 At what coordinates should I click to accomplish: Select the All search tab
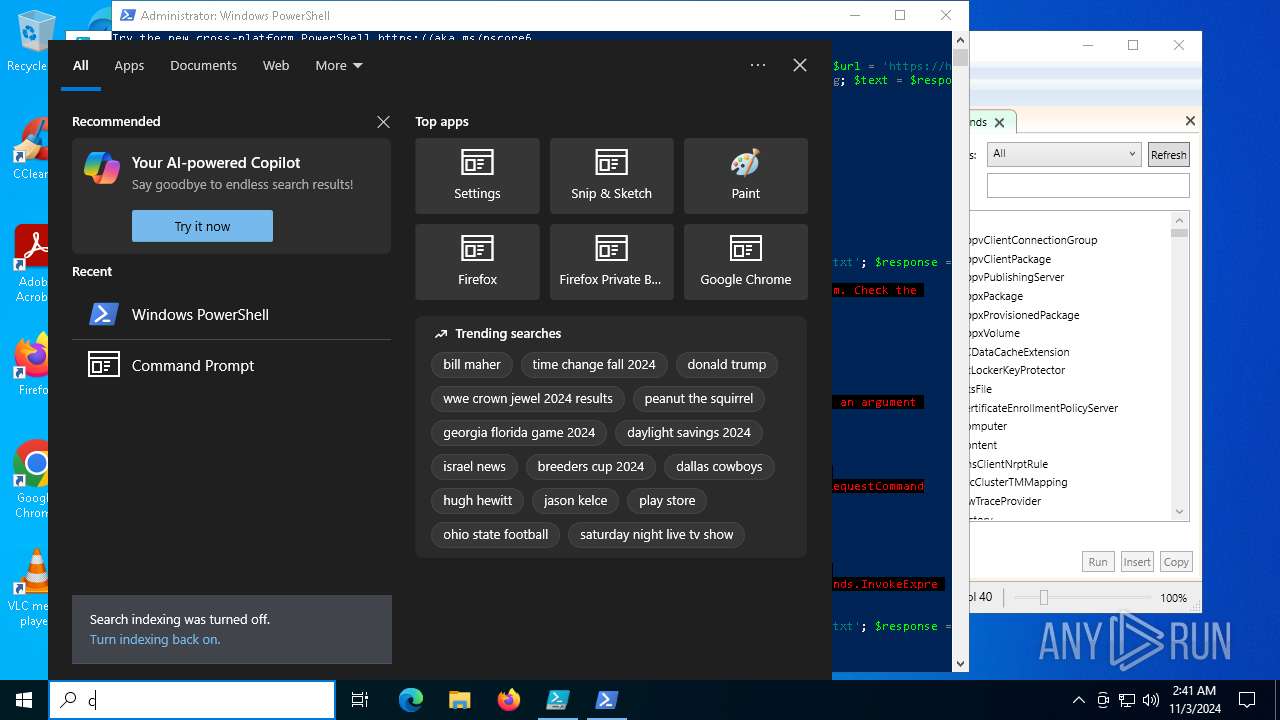[x=81, y=65]
